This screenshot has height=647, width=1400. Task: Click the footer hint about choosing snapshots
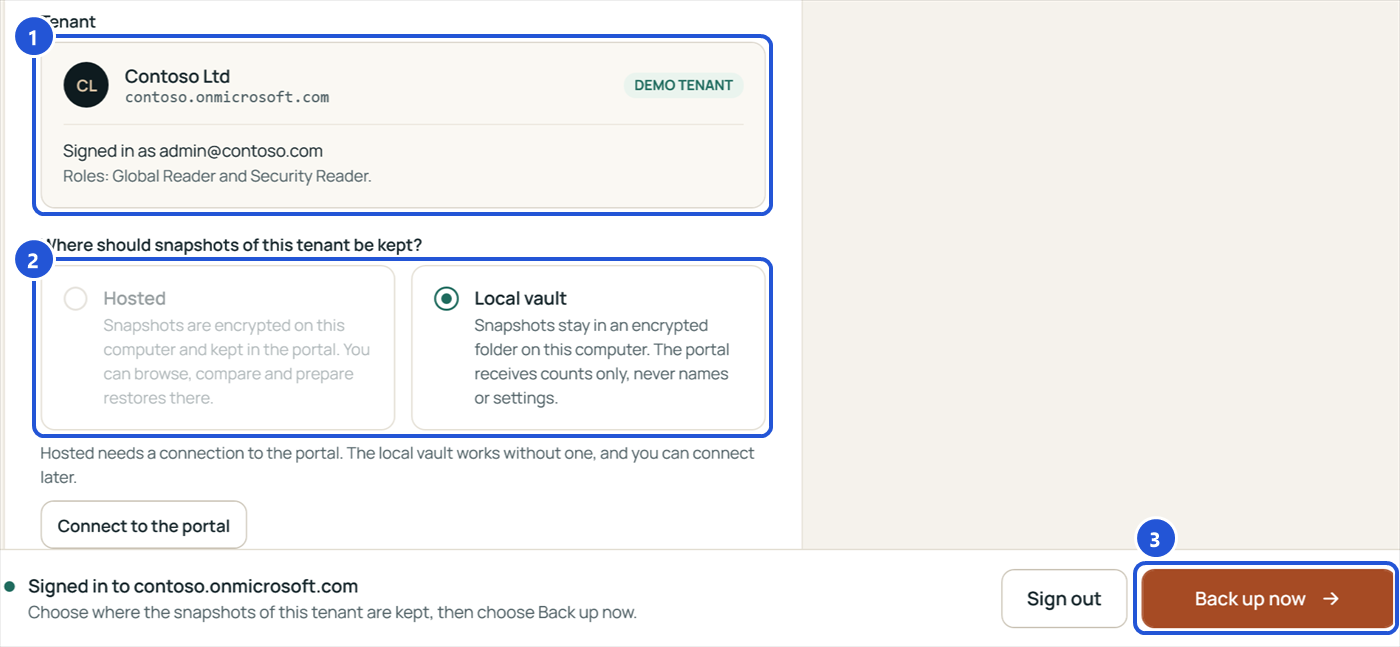[x=332, y=612]
